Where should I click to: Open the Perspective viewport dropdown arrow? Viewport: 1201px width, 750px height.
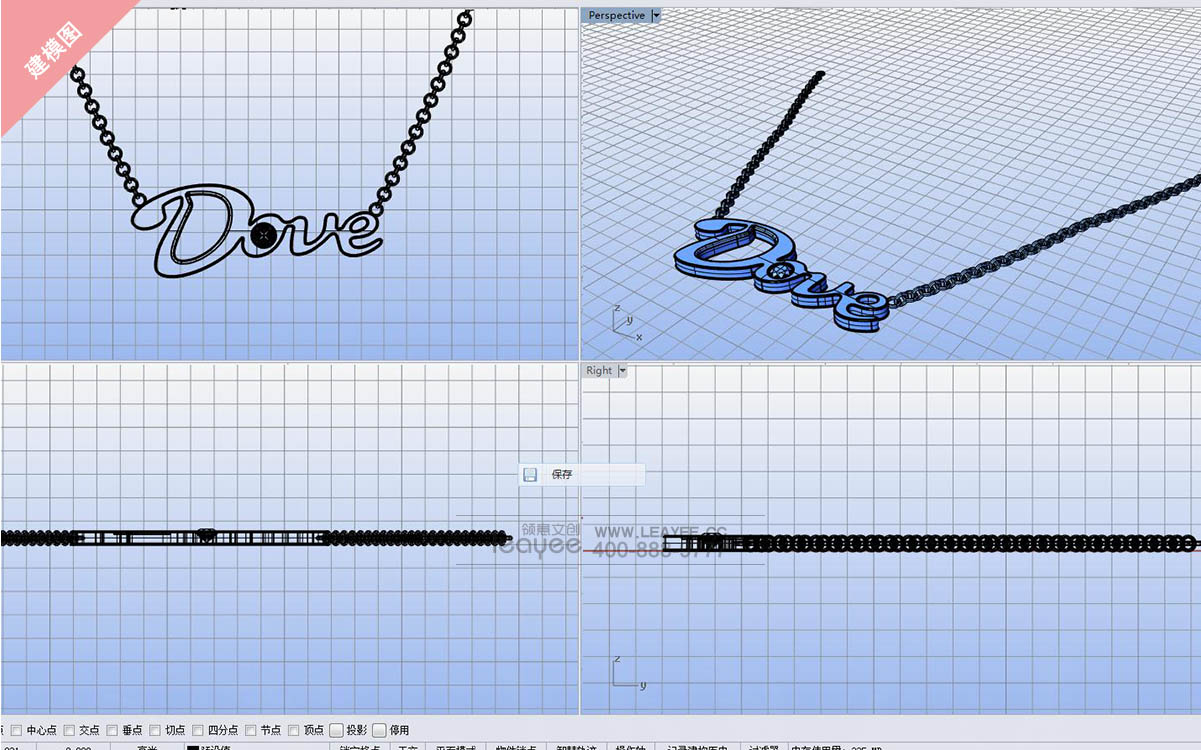point(656,15)
